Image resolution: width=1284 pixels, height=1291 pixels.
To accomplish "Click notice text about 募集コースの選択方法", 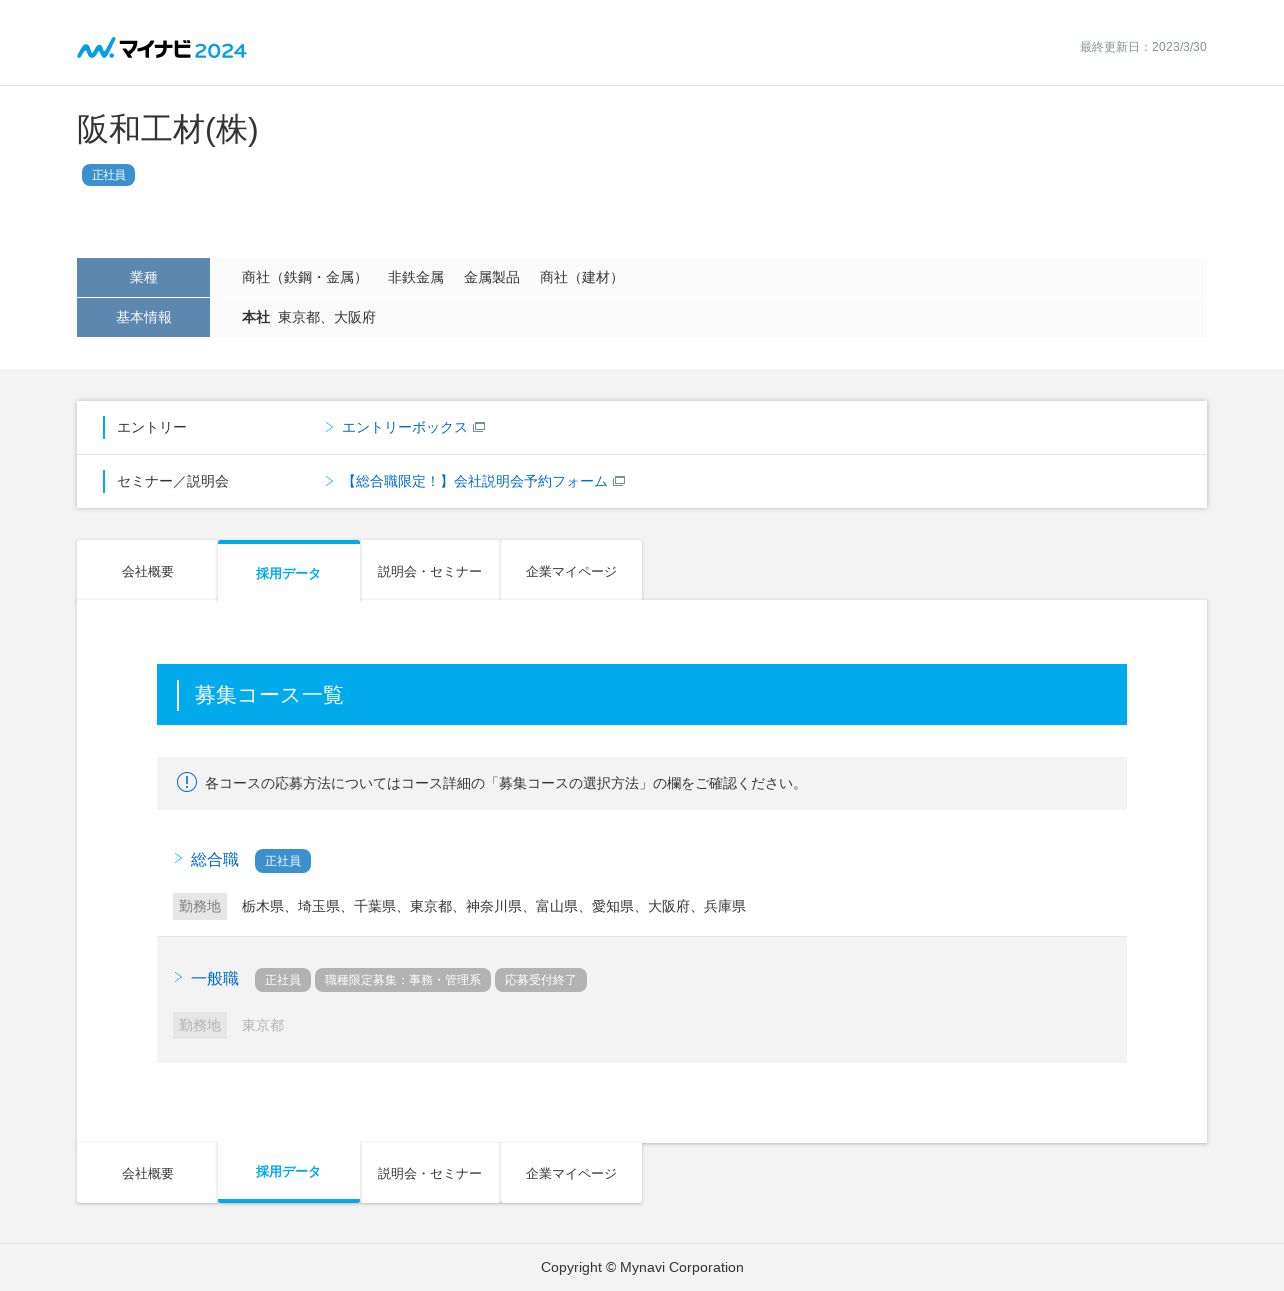I will pyautogui.click(x=505, y=783).
